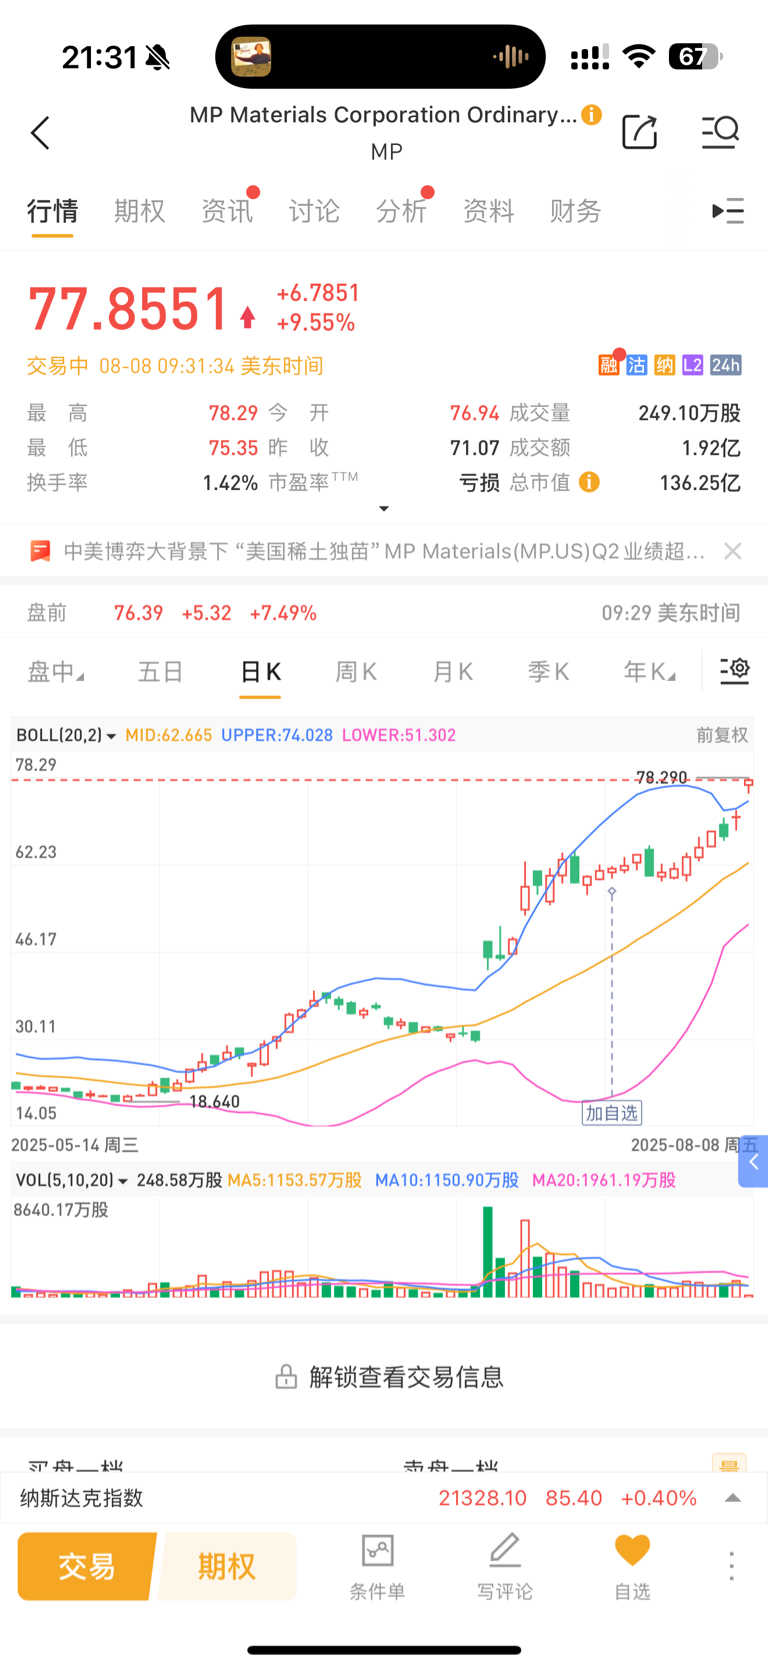The height and width of the screenshot is (1669, 768).
Task: Select the 季K quarterly chart
Action: pyautogui.click(x=549, y=671)
